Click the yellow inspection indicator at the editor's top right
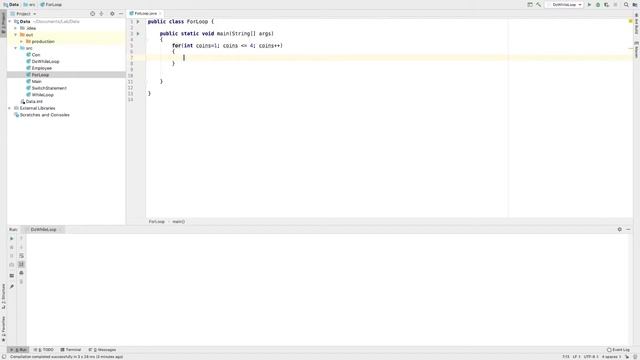The image size is (640, 360). click(x=630, y=21)
